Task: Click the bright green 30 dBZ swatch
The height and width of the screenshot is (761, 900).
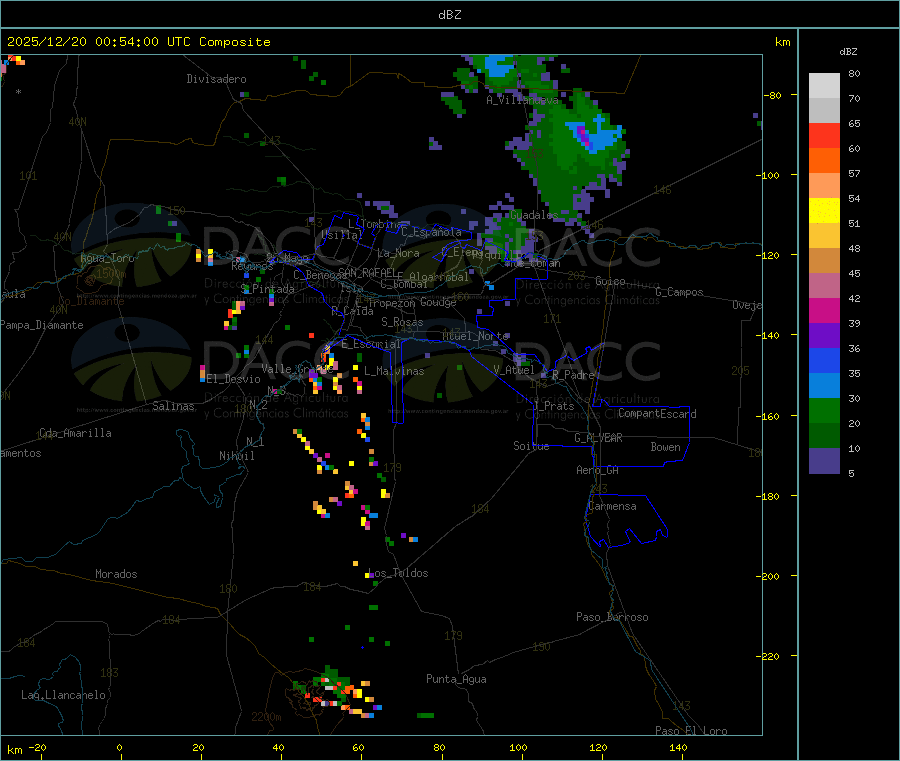Action: coord(824,410)
